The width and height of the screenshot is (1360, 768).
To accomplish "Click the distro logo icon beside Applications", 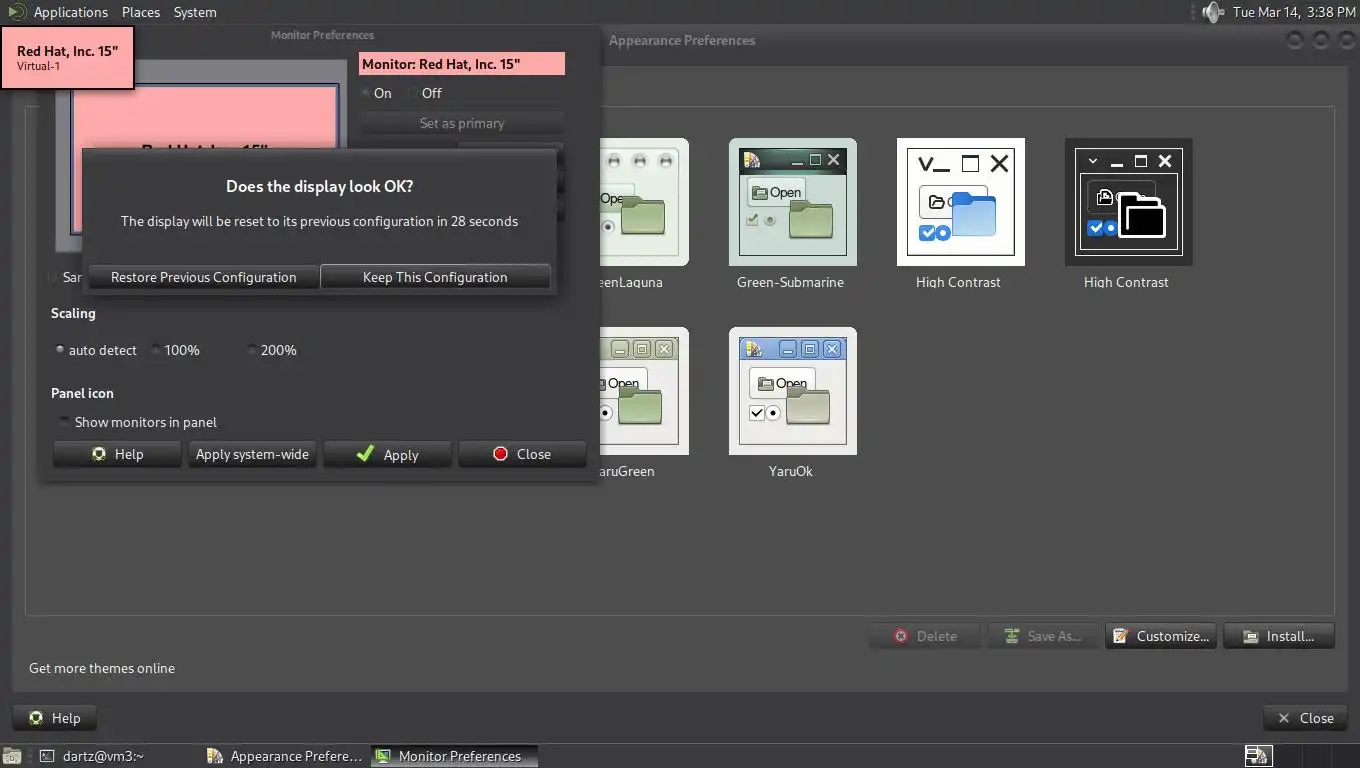I will coord(16,12).
